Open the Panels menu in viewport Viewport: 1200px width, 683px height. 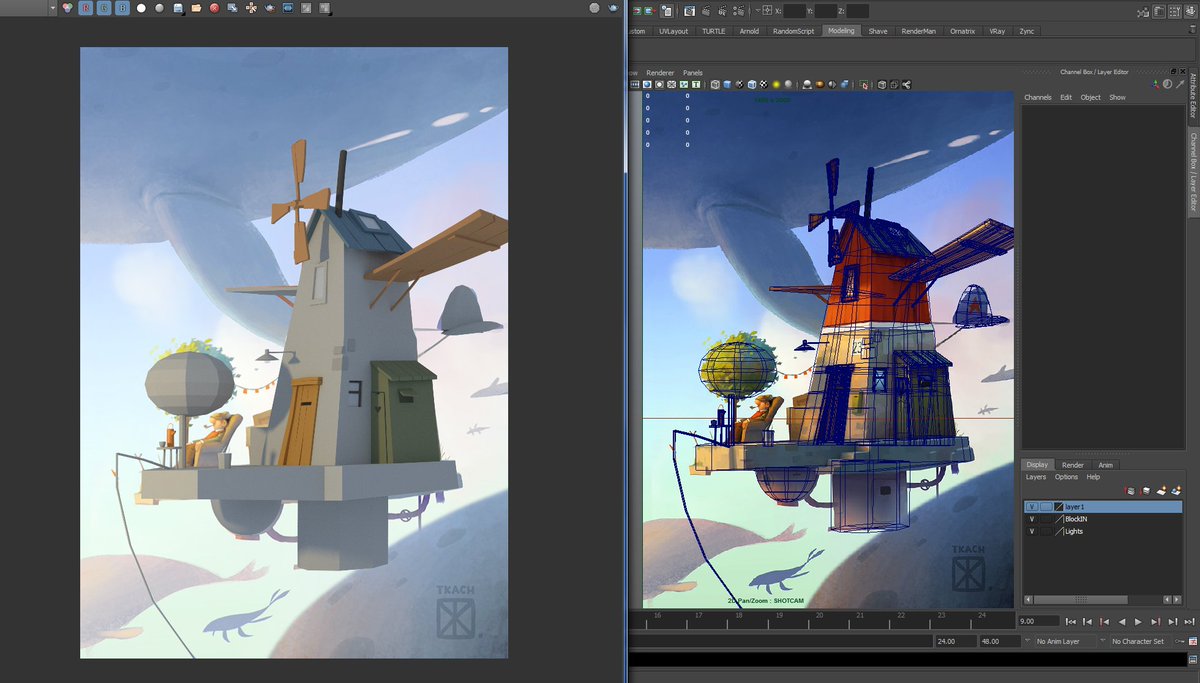693,73
